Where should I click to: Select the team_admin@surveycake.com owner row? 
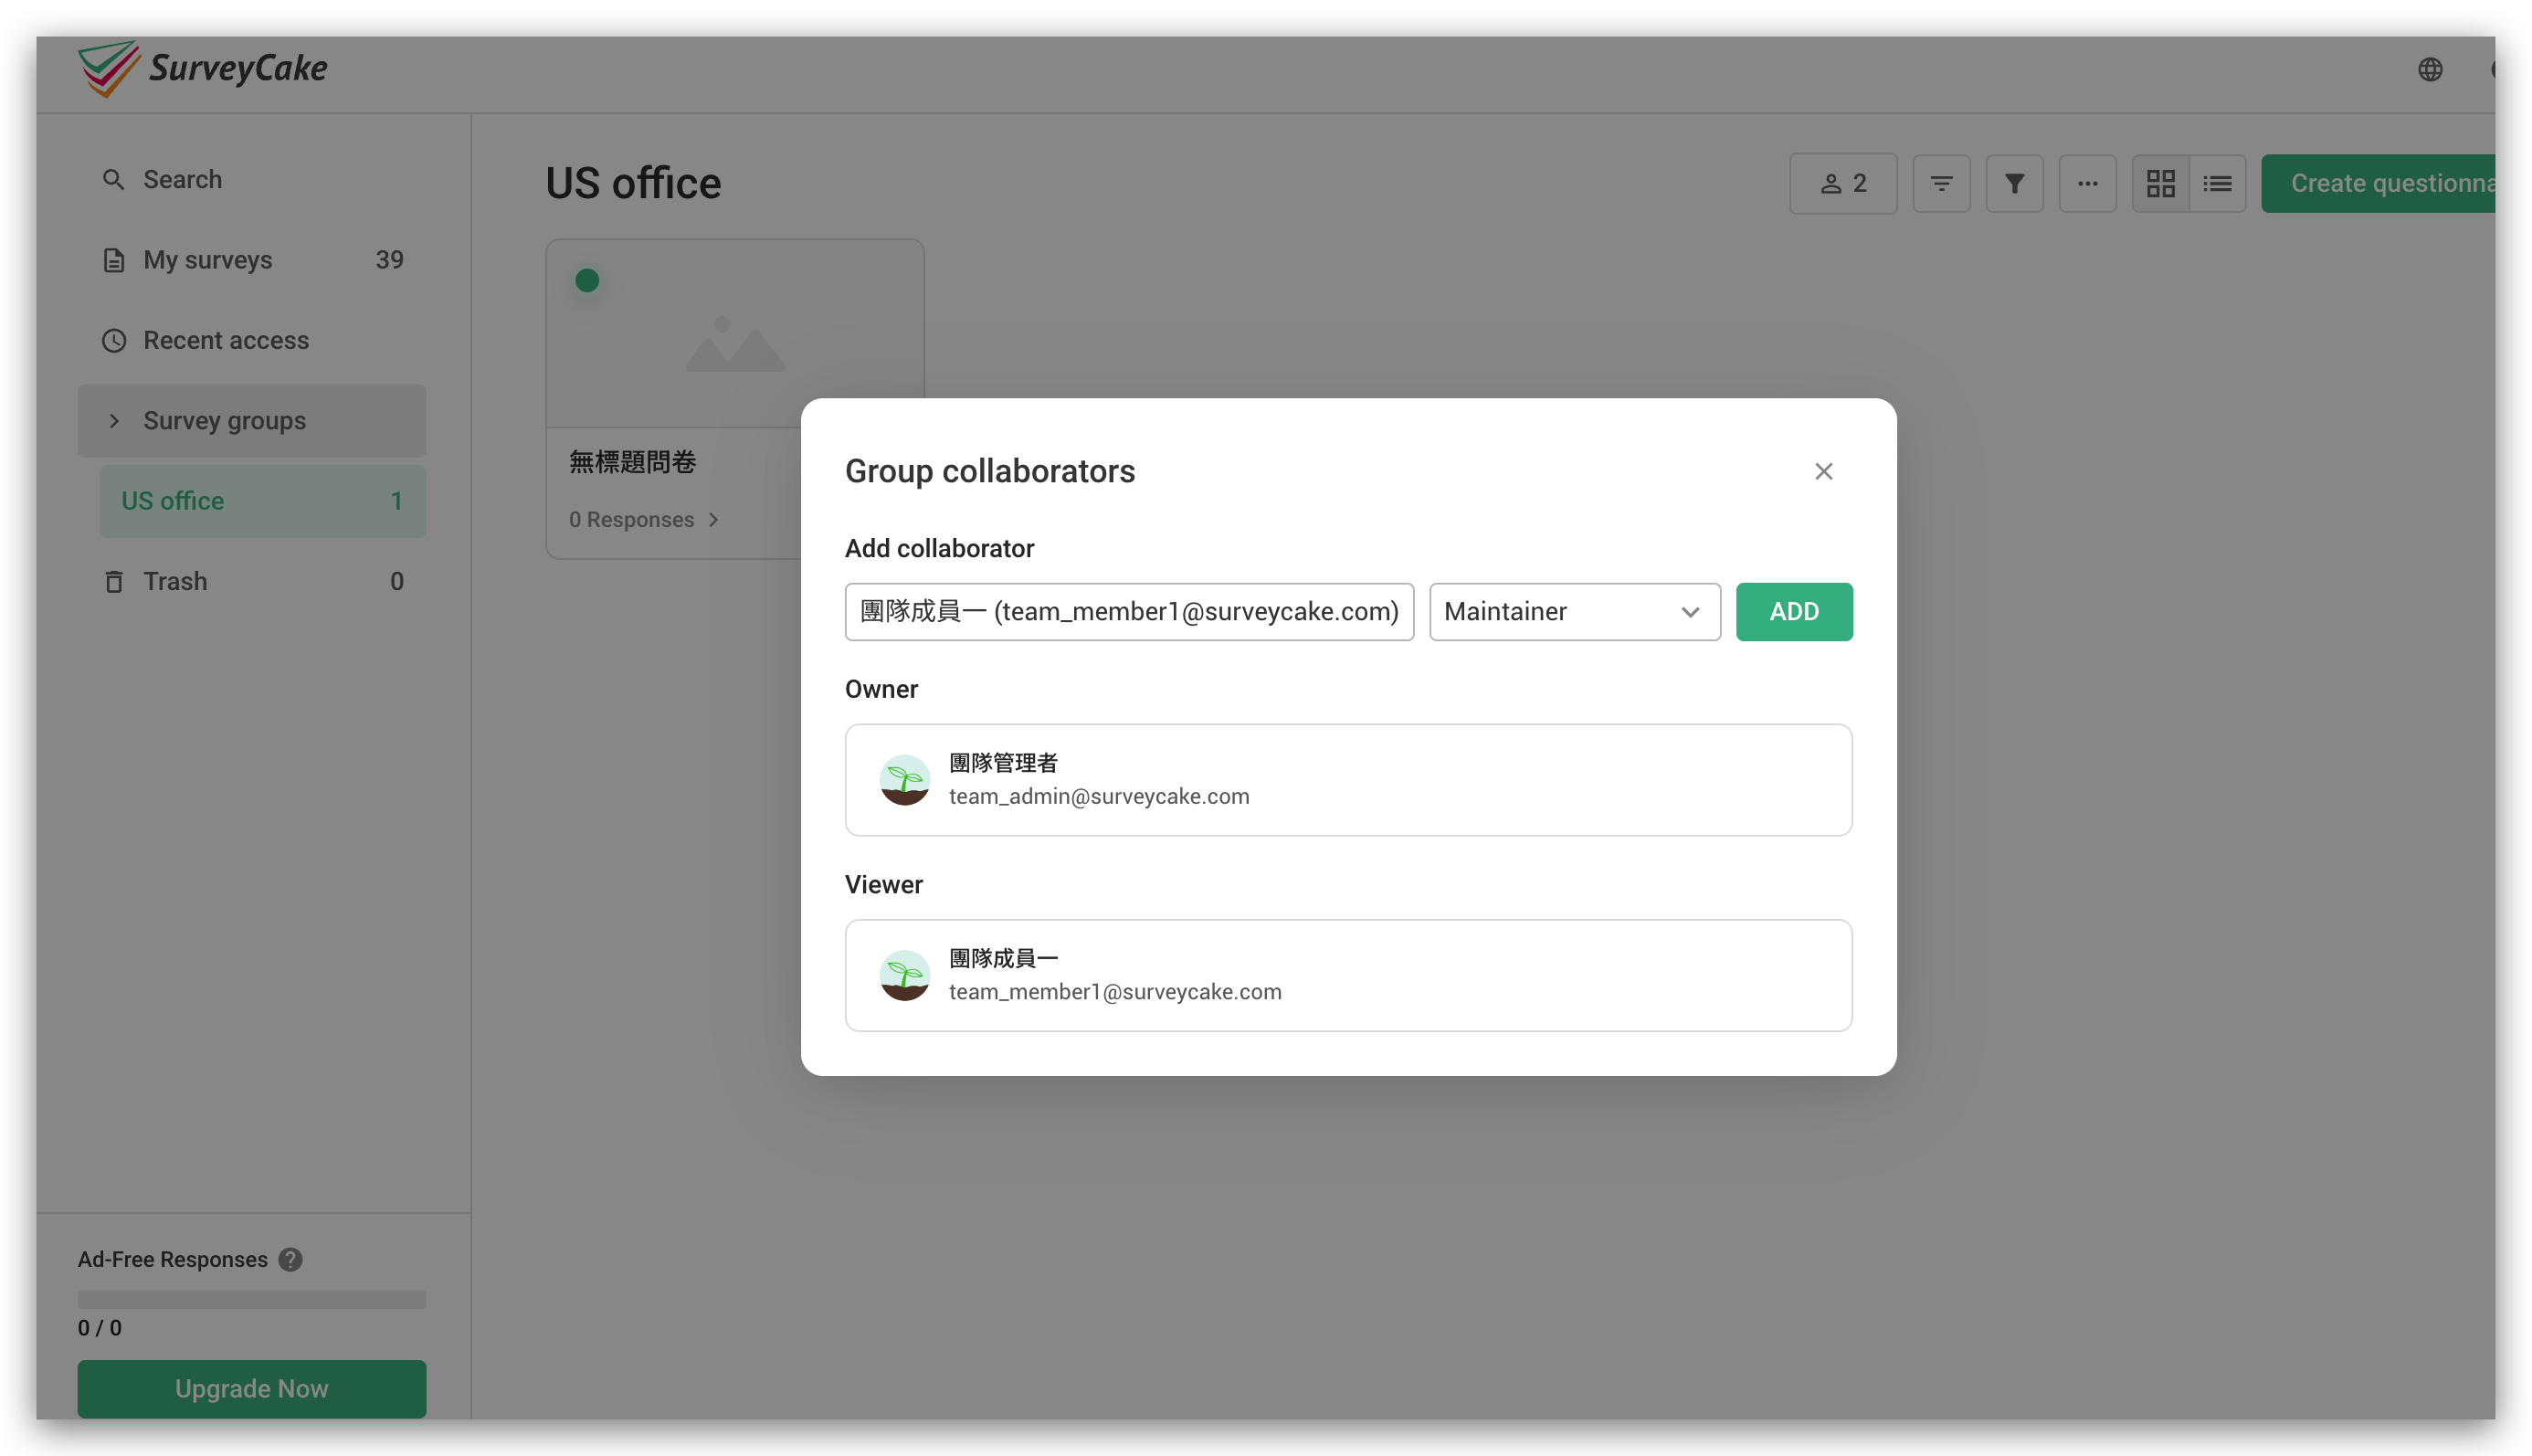pos(1348,780)
